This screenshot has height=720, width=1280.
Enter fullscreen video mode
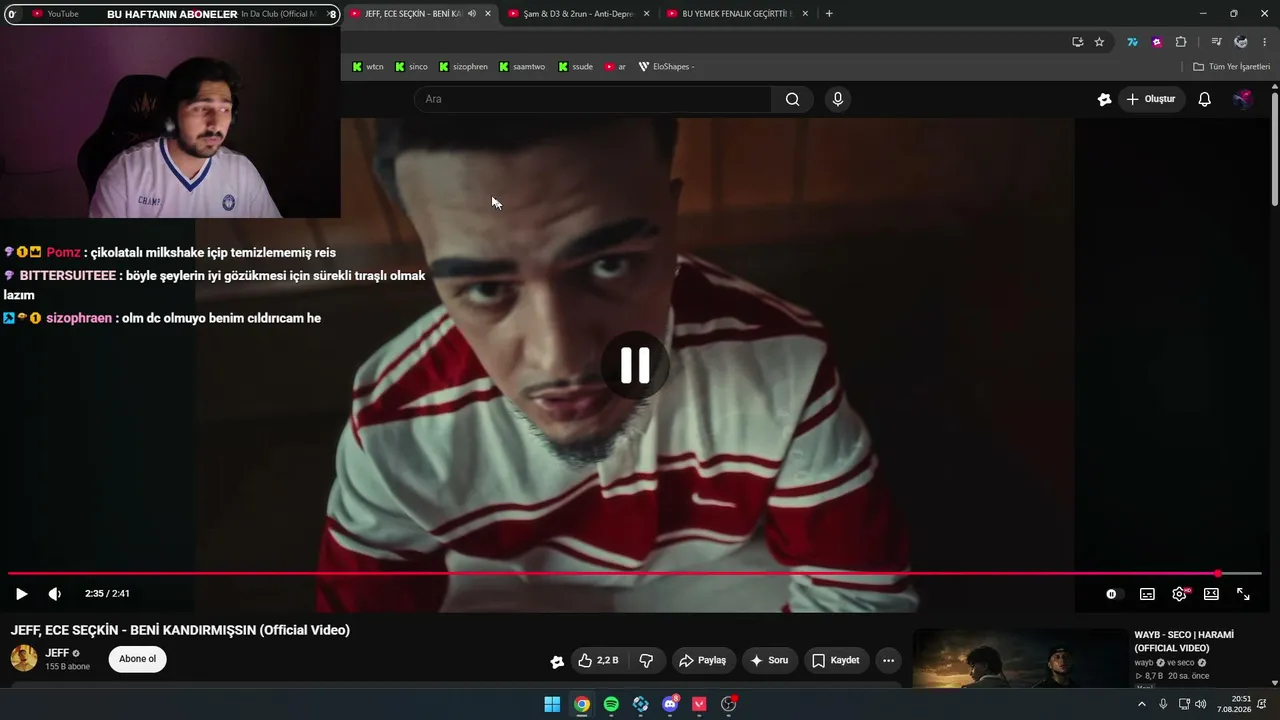(1243, 594)
